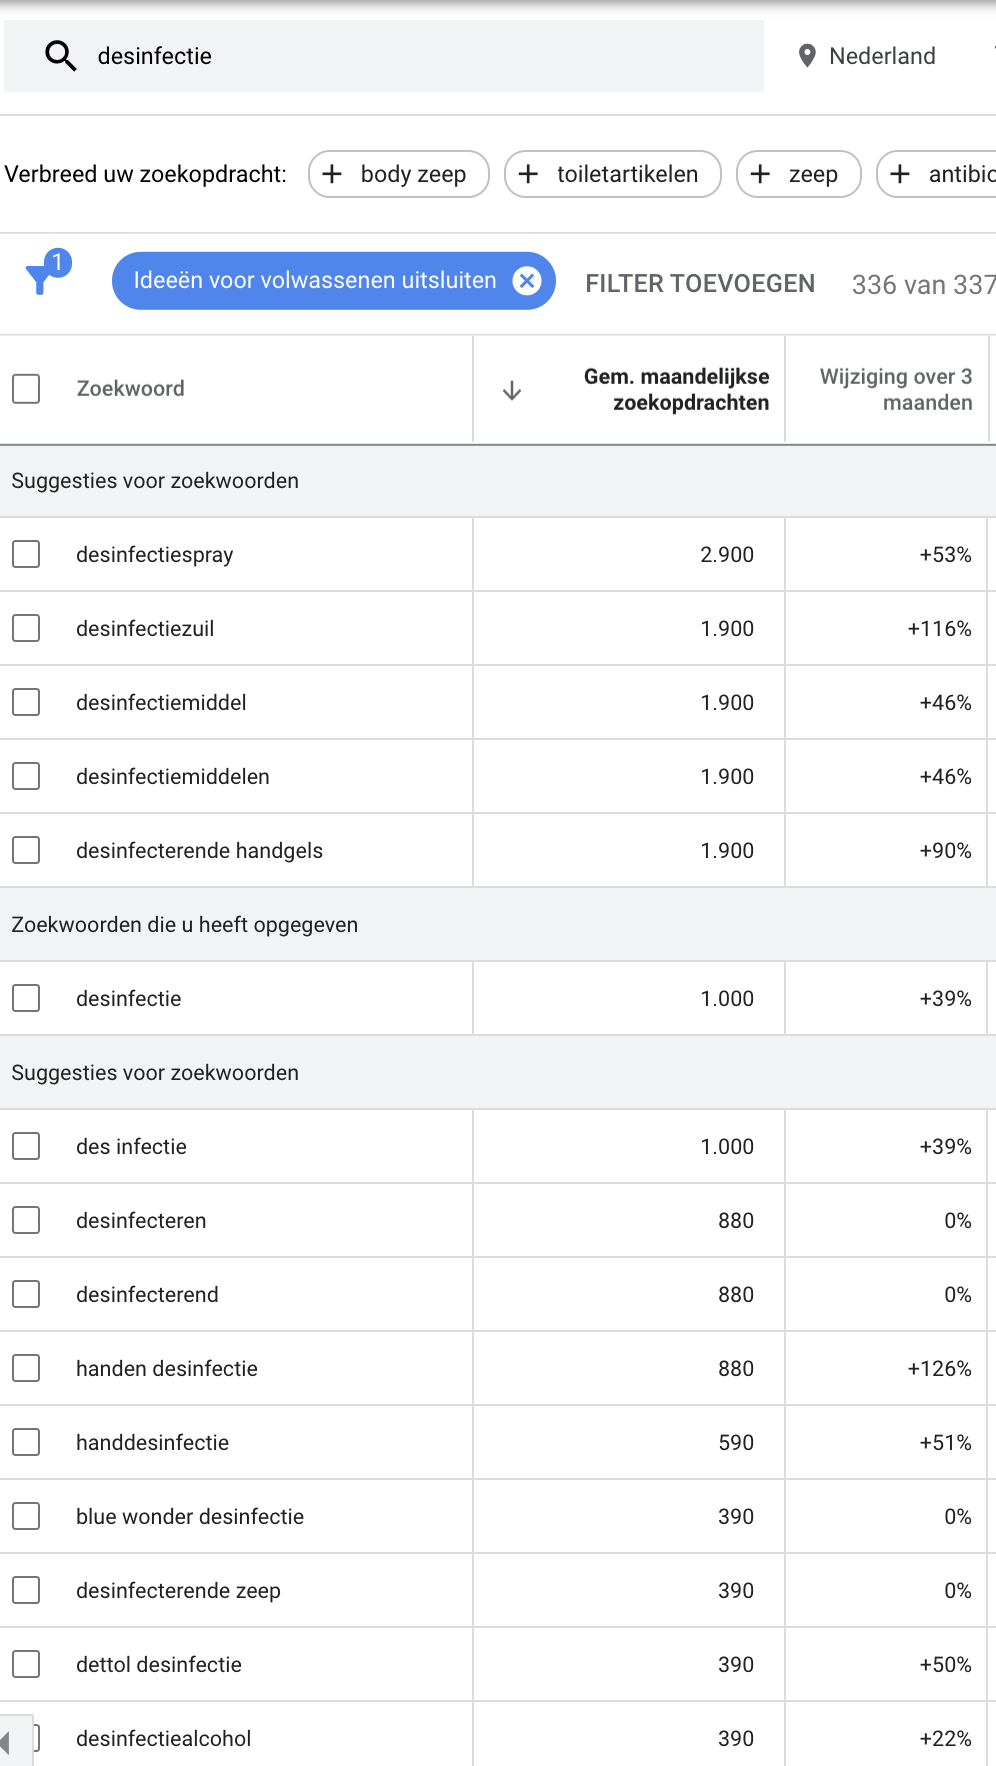996x1766 pixels.
Task: Add the 'zeep' suggestion chip
Action: 799,174
